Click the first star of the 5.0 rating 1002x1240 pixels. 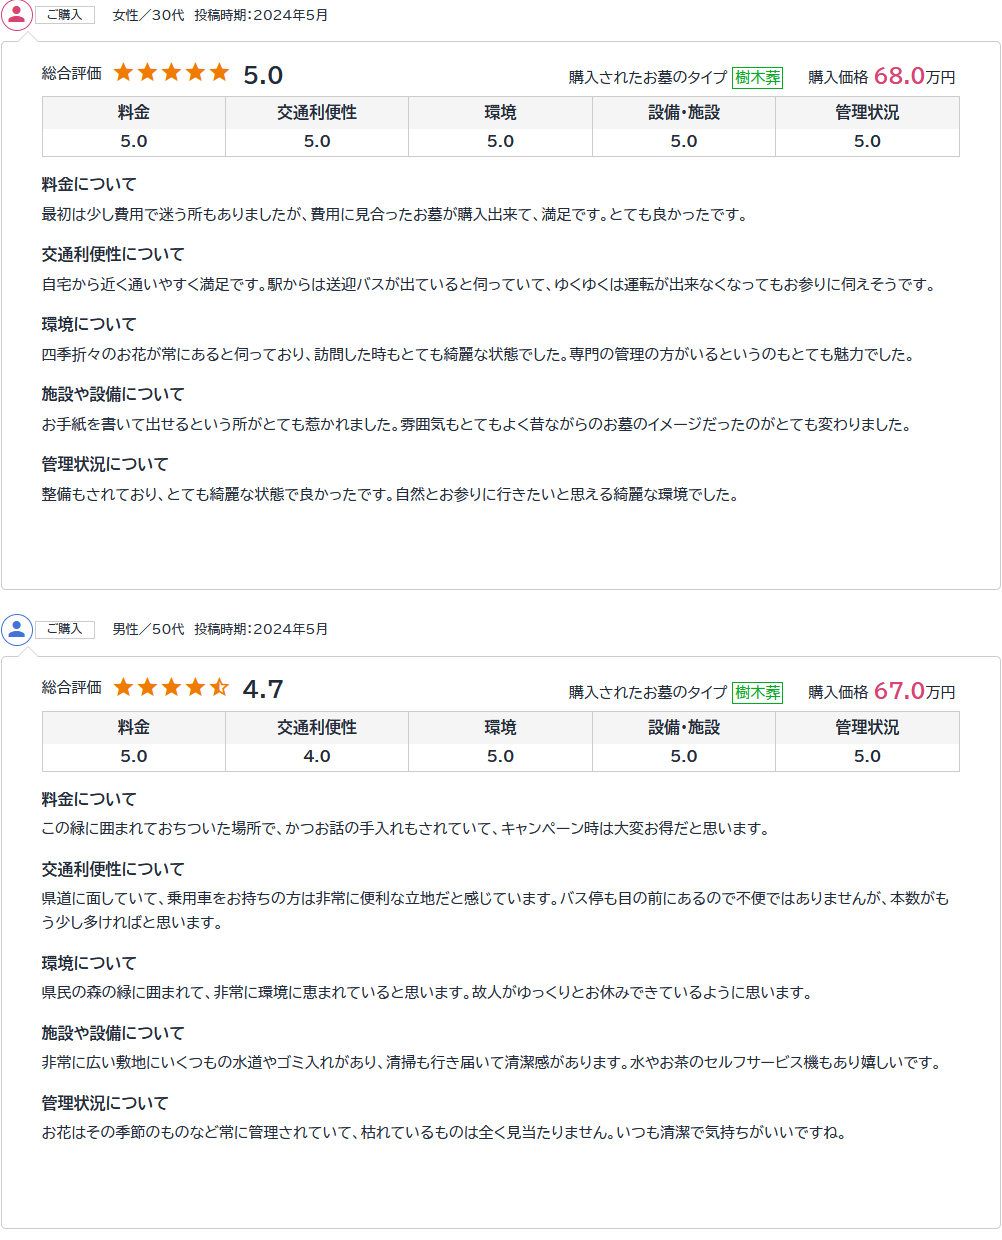(124, 73)
